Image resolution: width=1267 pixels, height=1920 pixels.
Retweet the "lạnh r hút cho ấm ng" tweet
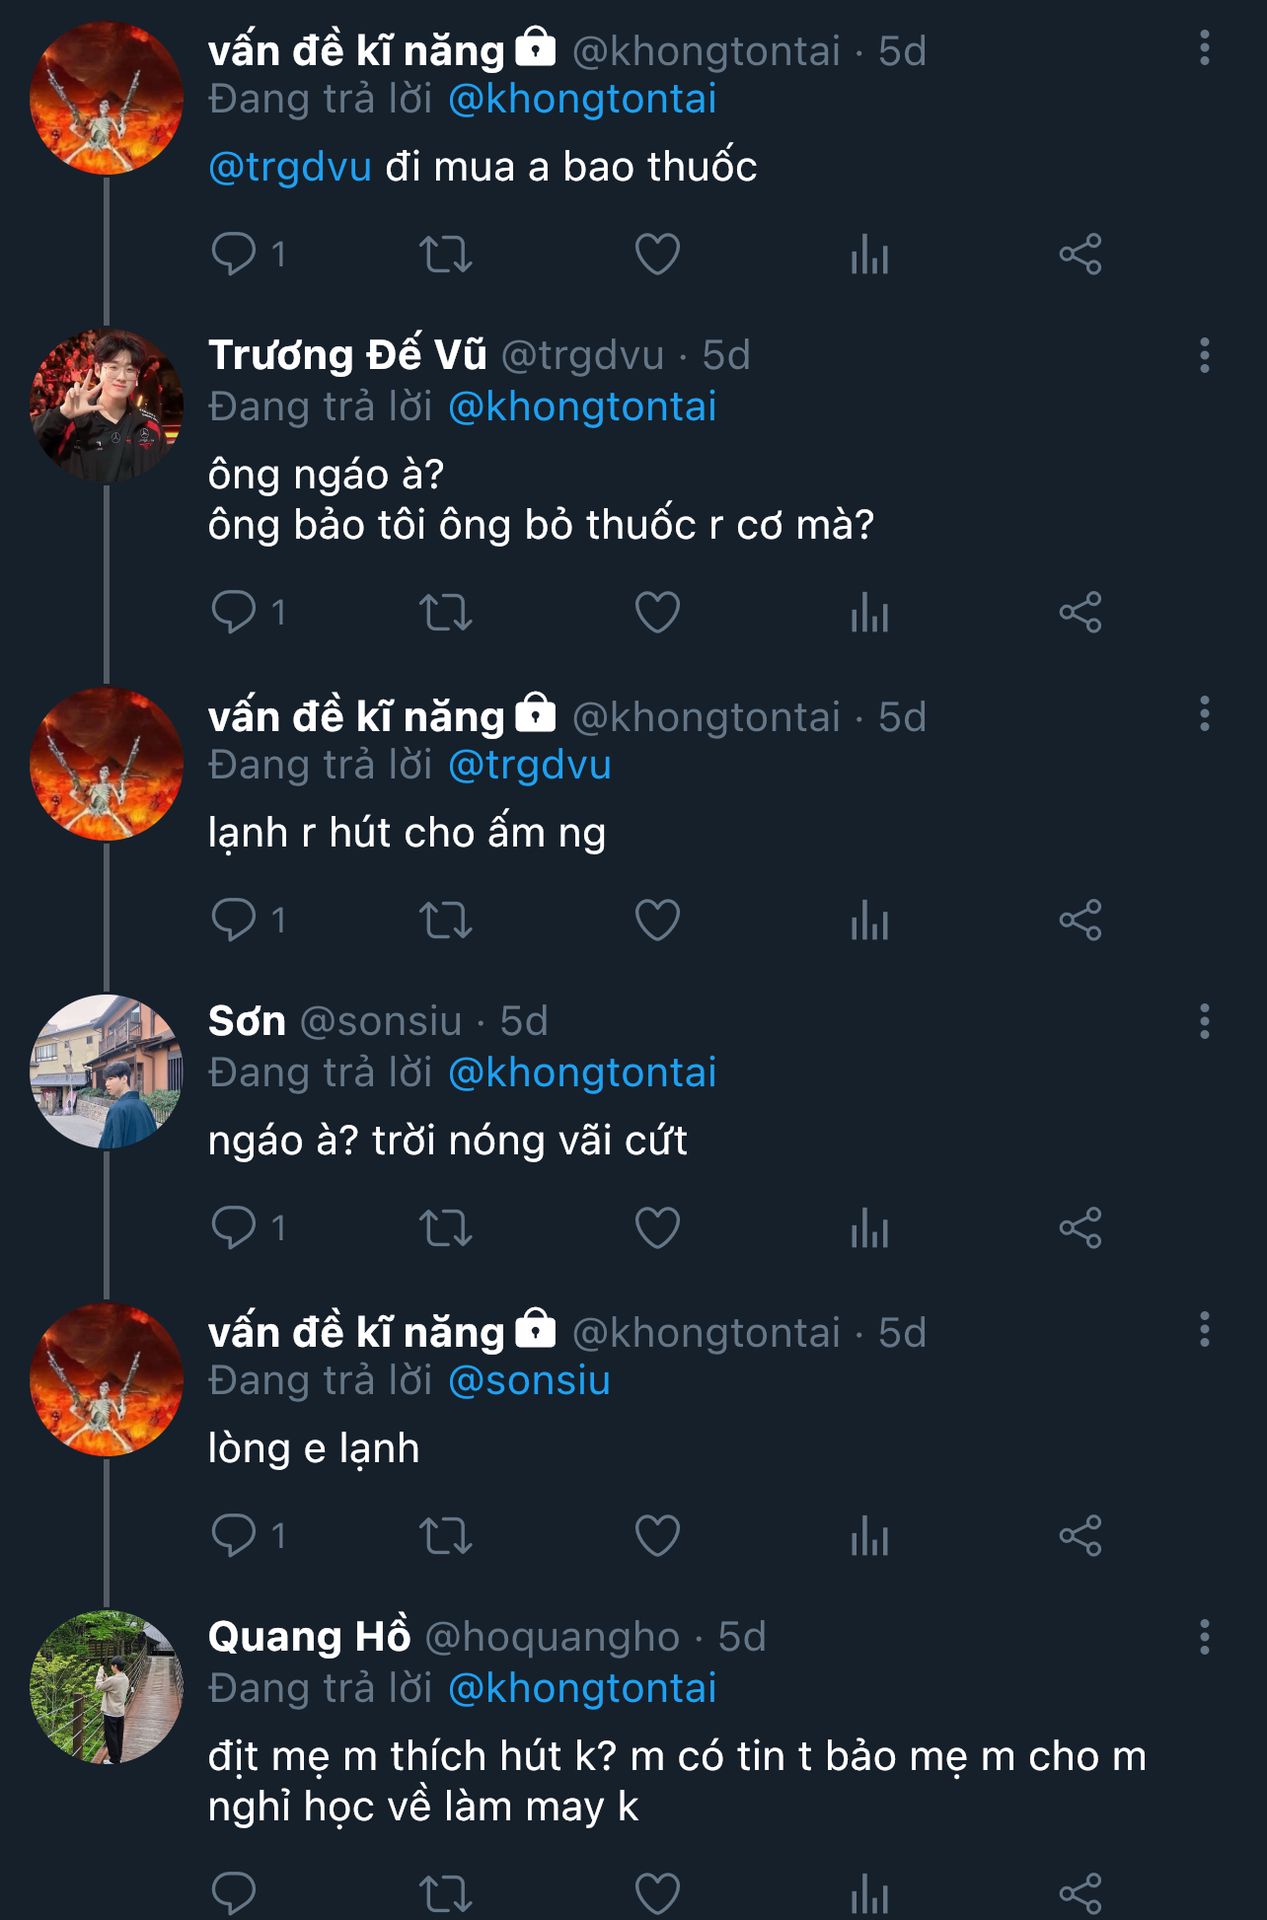[x=445, y=920]
